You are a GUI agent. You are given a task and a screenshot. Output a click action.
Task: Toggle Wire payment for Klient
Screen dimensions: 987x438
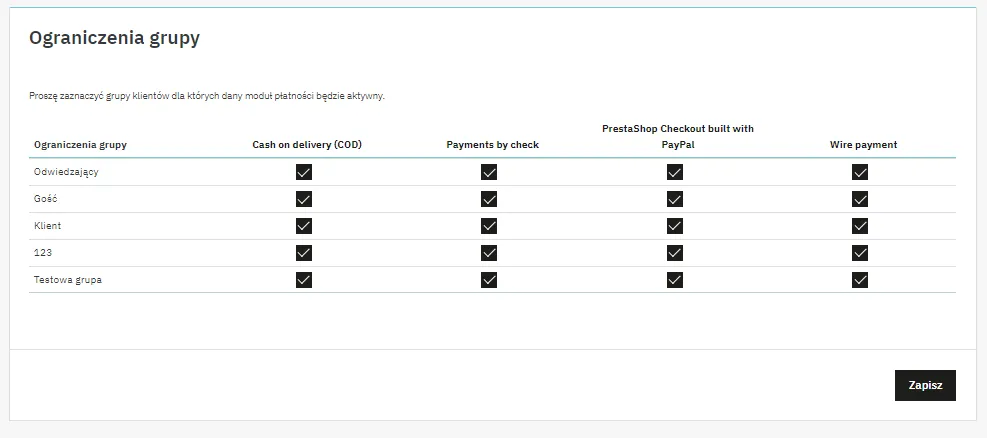[x=860, y=226]
